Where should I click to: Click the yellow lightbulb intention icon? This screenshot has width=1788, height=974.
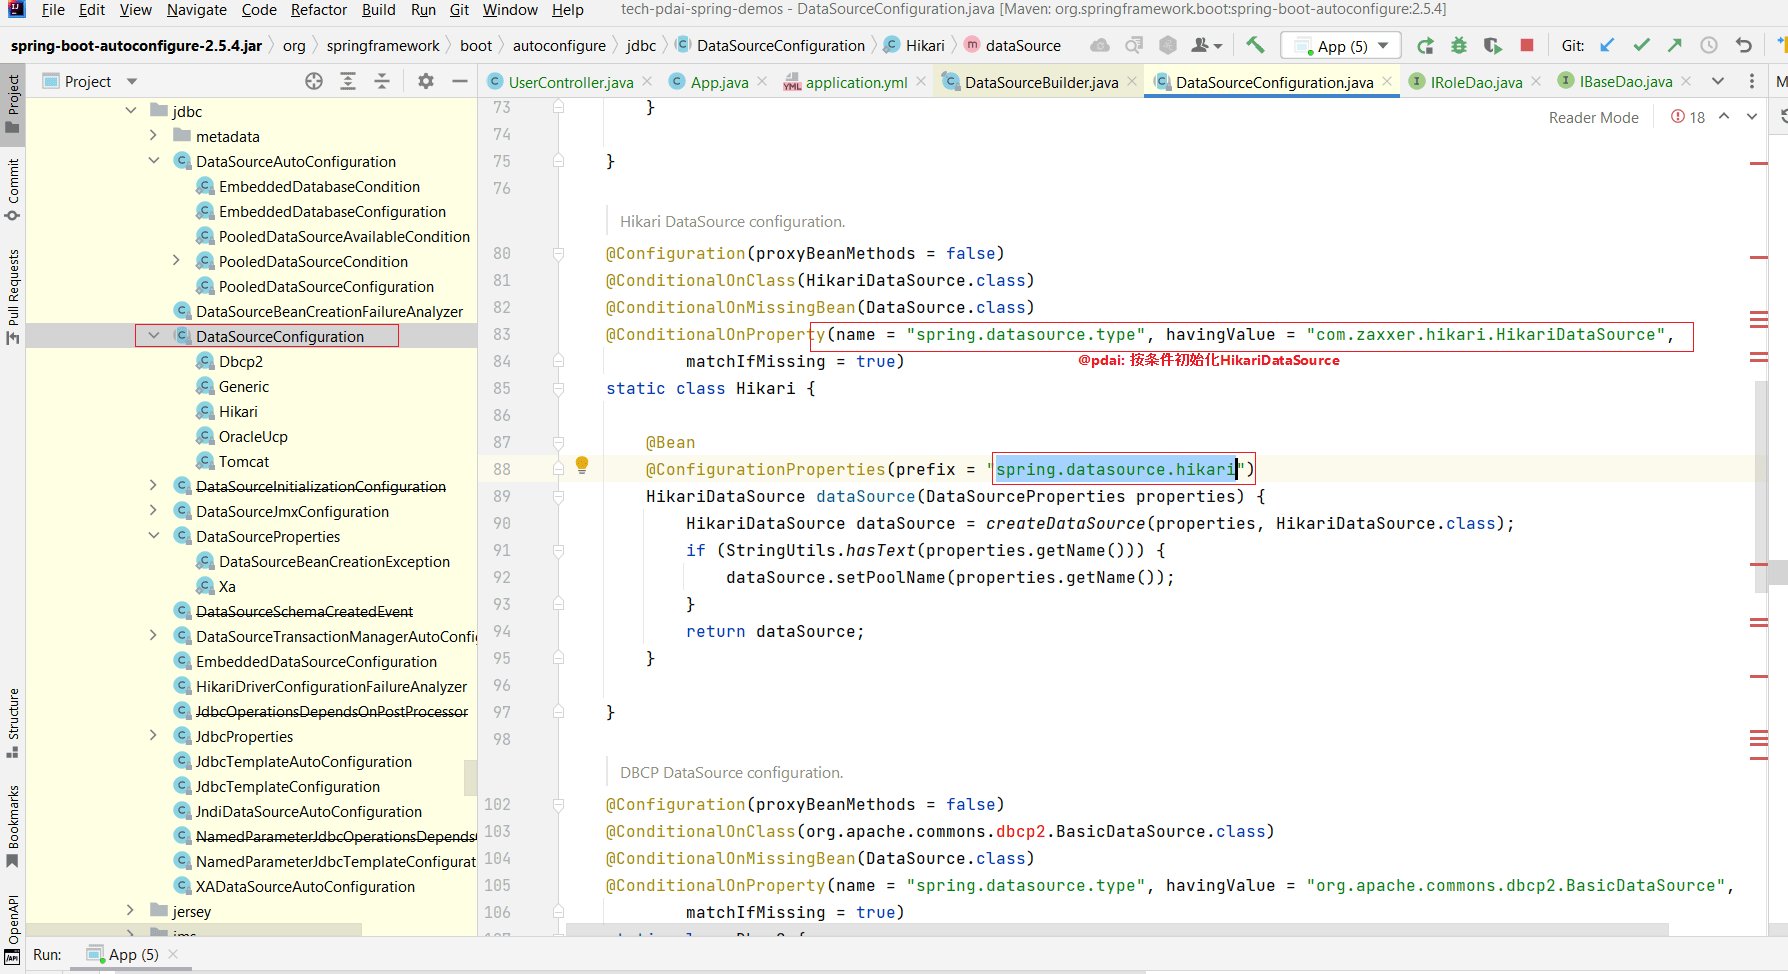coord(582,465)
